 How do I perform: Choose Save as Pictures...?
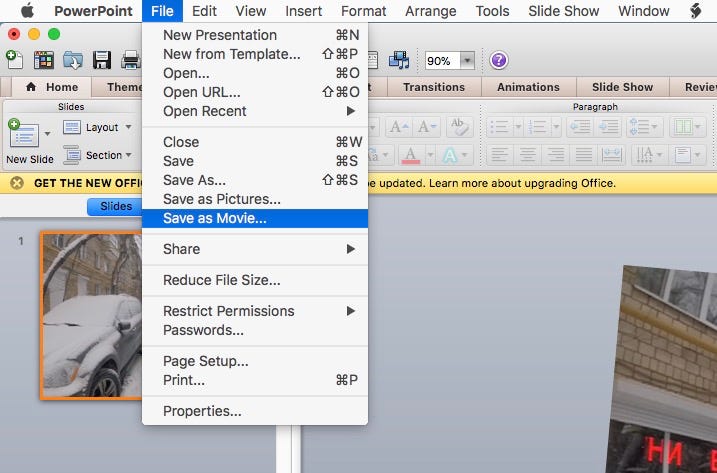click(x=255, y=199)
